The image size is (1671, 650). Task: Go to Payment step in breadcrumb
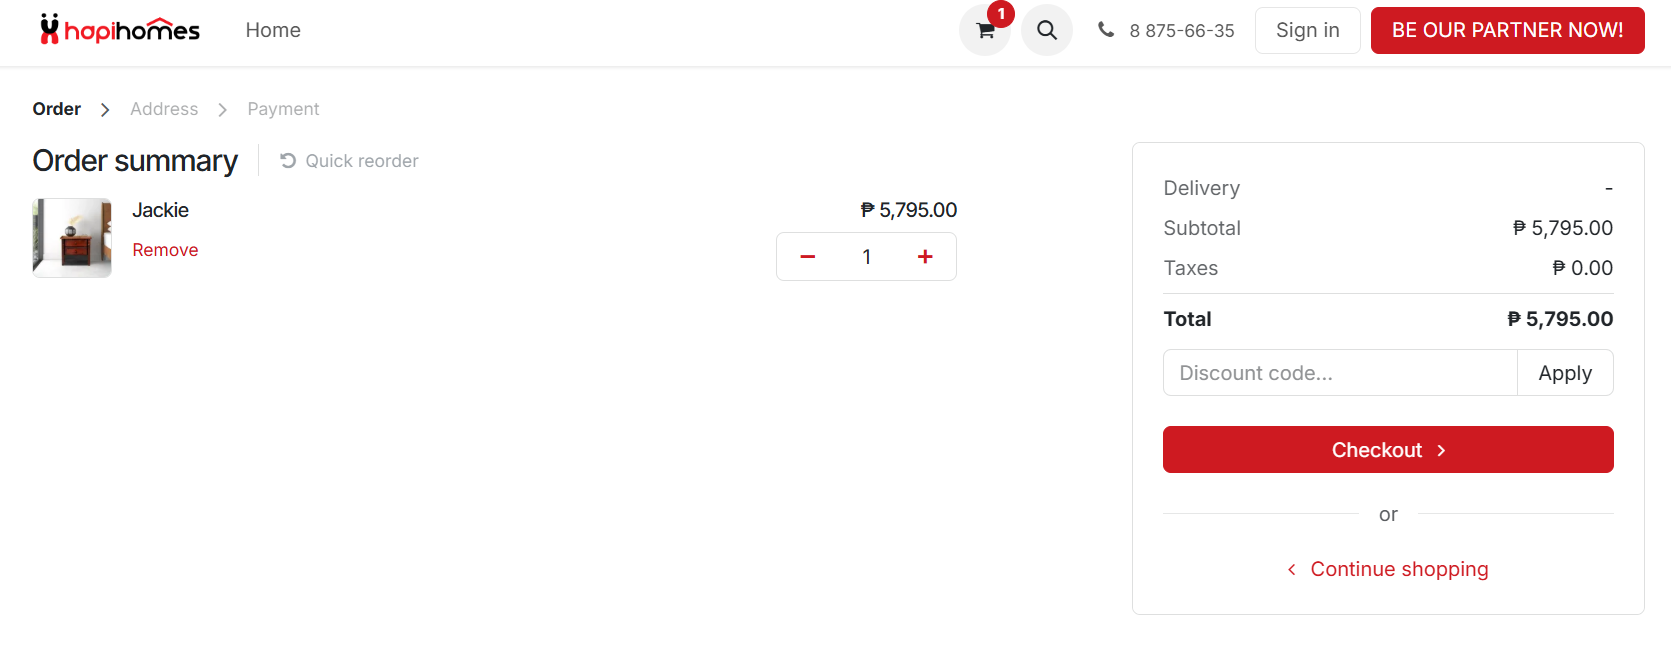pos(283,109)
